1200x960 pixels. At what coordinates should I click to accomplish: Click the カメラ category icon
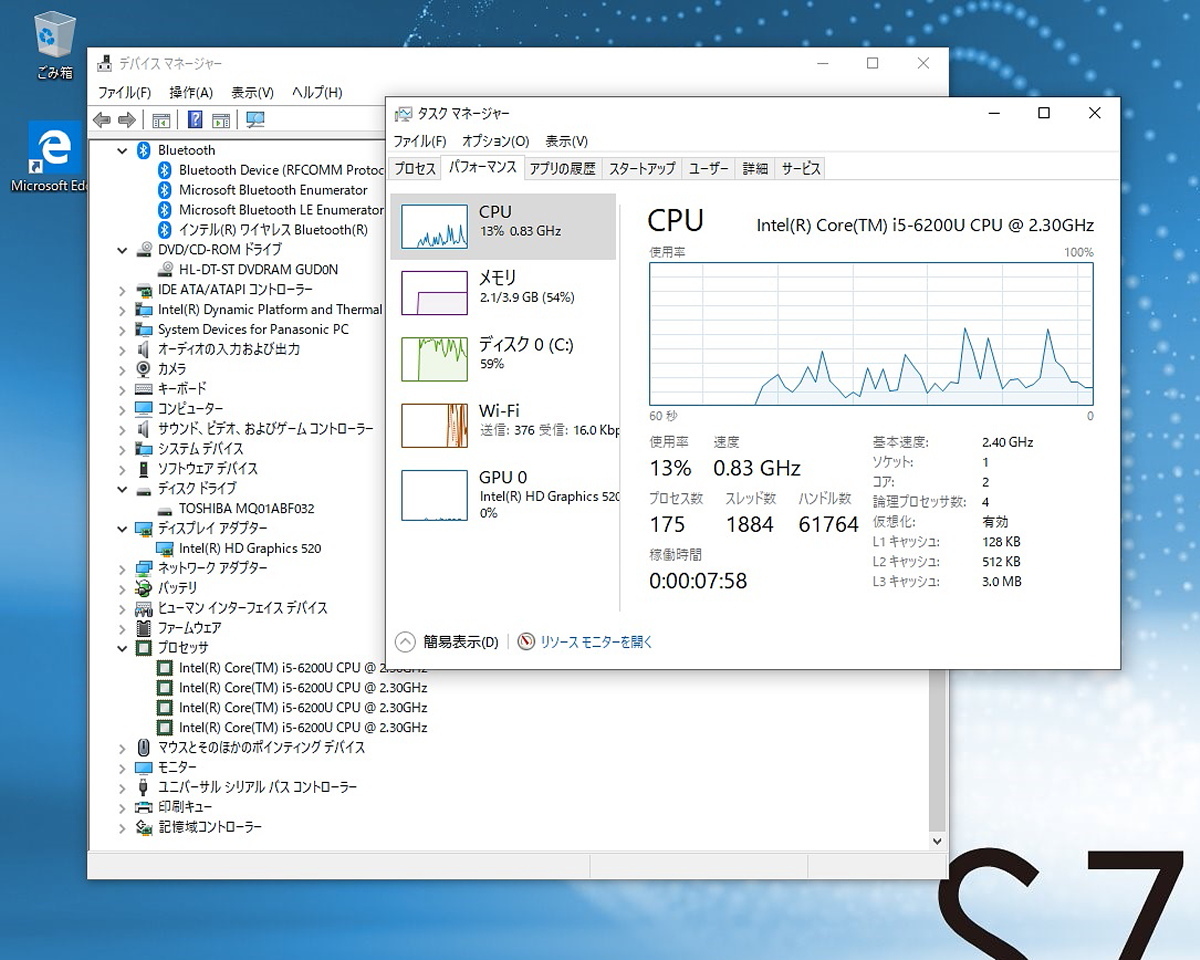[144, 369]
